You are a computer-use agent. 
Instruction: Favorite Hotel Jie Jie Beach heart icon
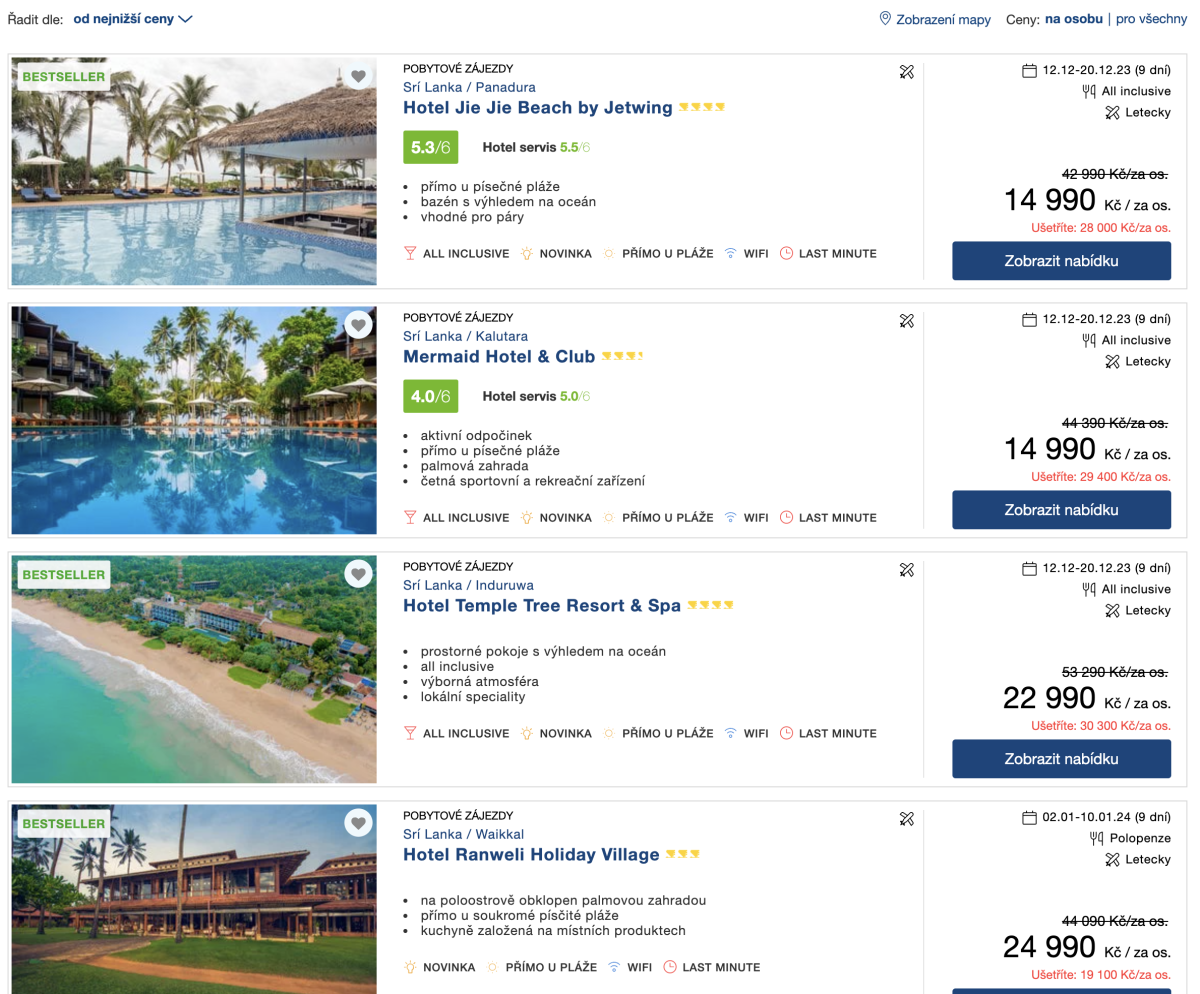click(358, 76)
